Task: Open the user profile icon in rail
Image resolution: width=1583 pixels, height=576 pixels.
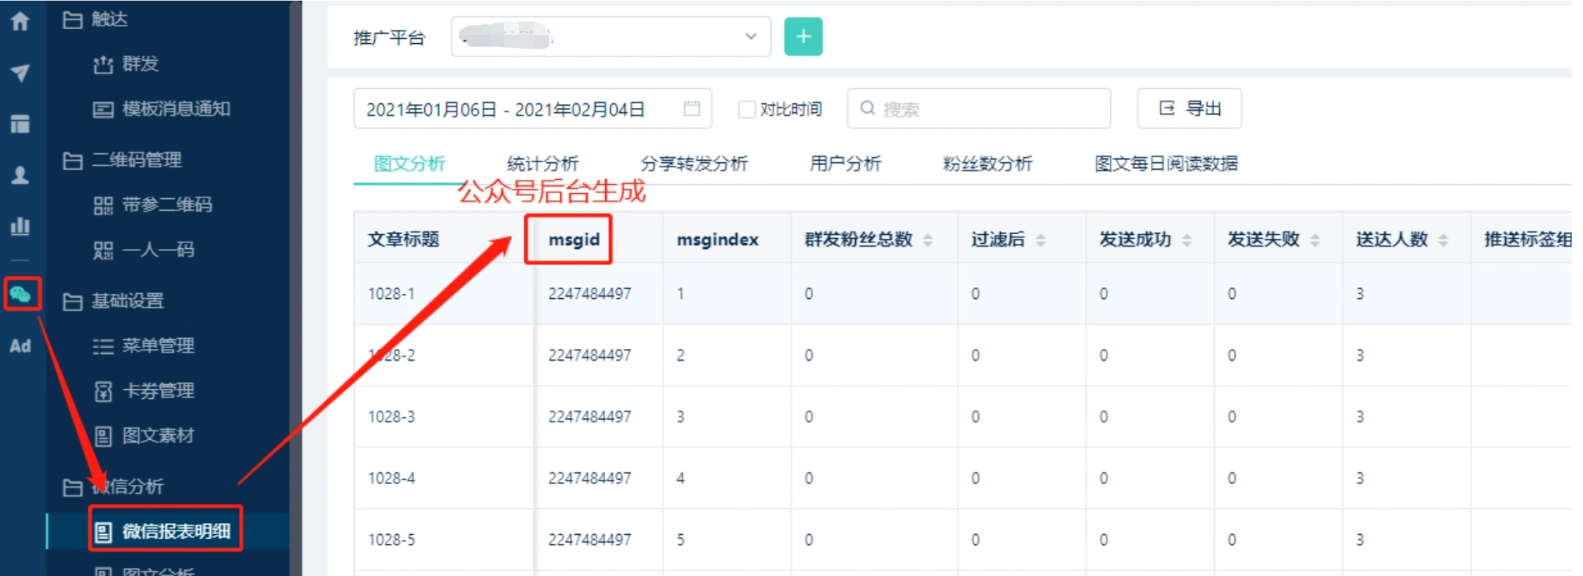Action: (20, 175)
